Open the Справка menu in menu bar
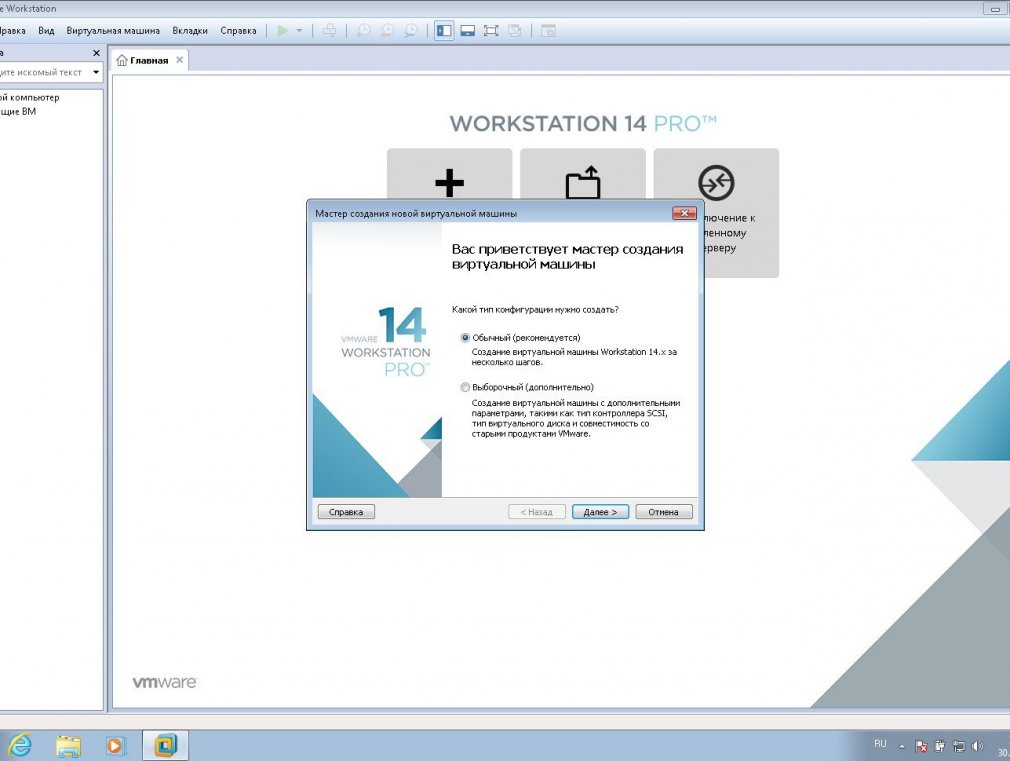The height and width of the screenshot is (761, 1010). pos(238,30)
